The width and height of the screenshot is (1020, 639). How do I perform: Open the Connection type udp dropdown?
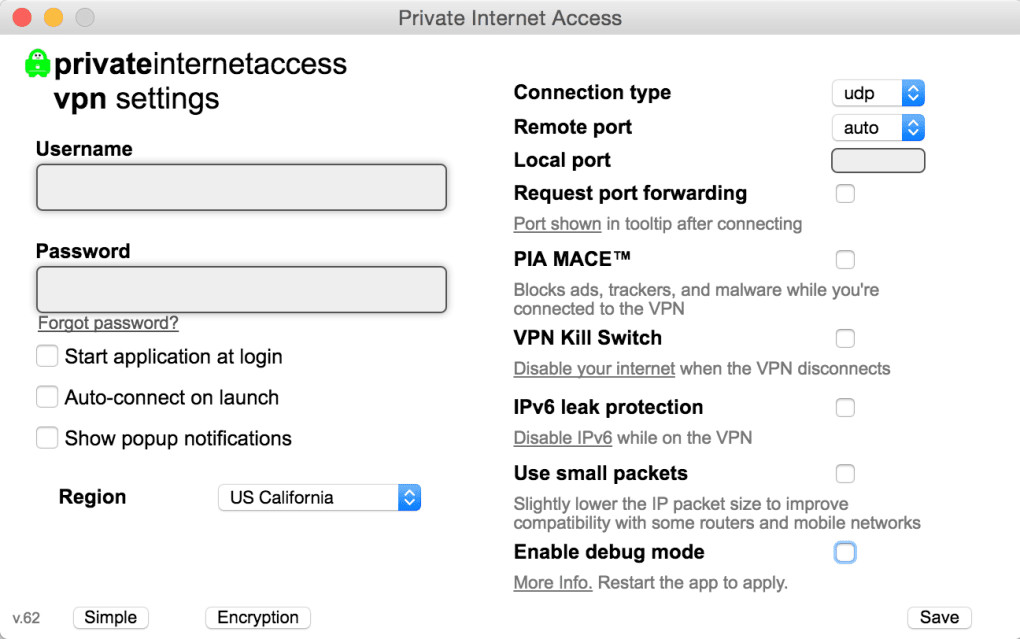point(878,93)
